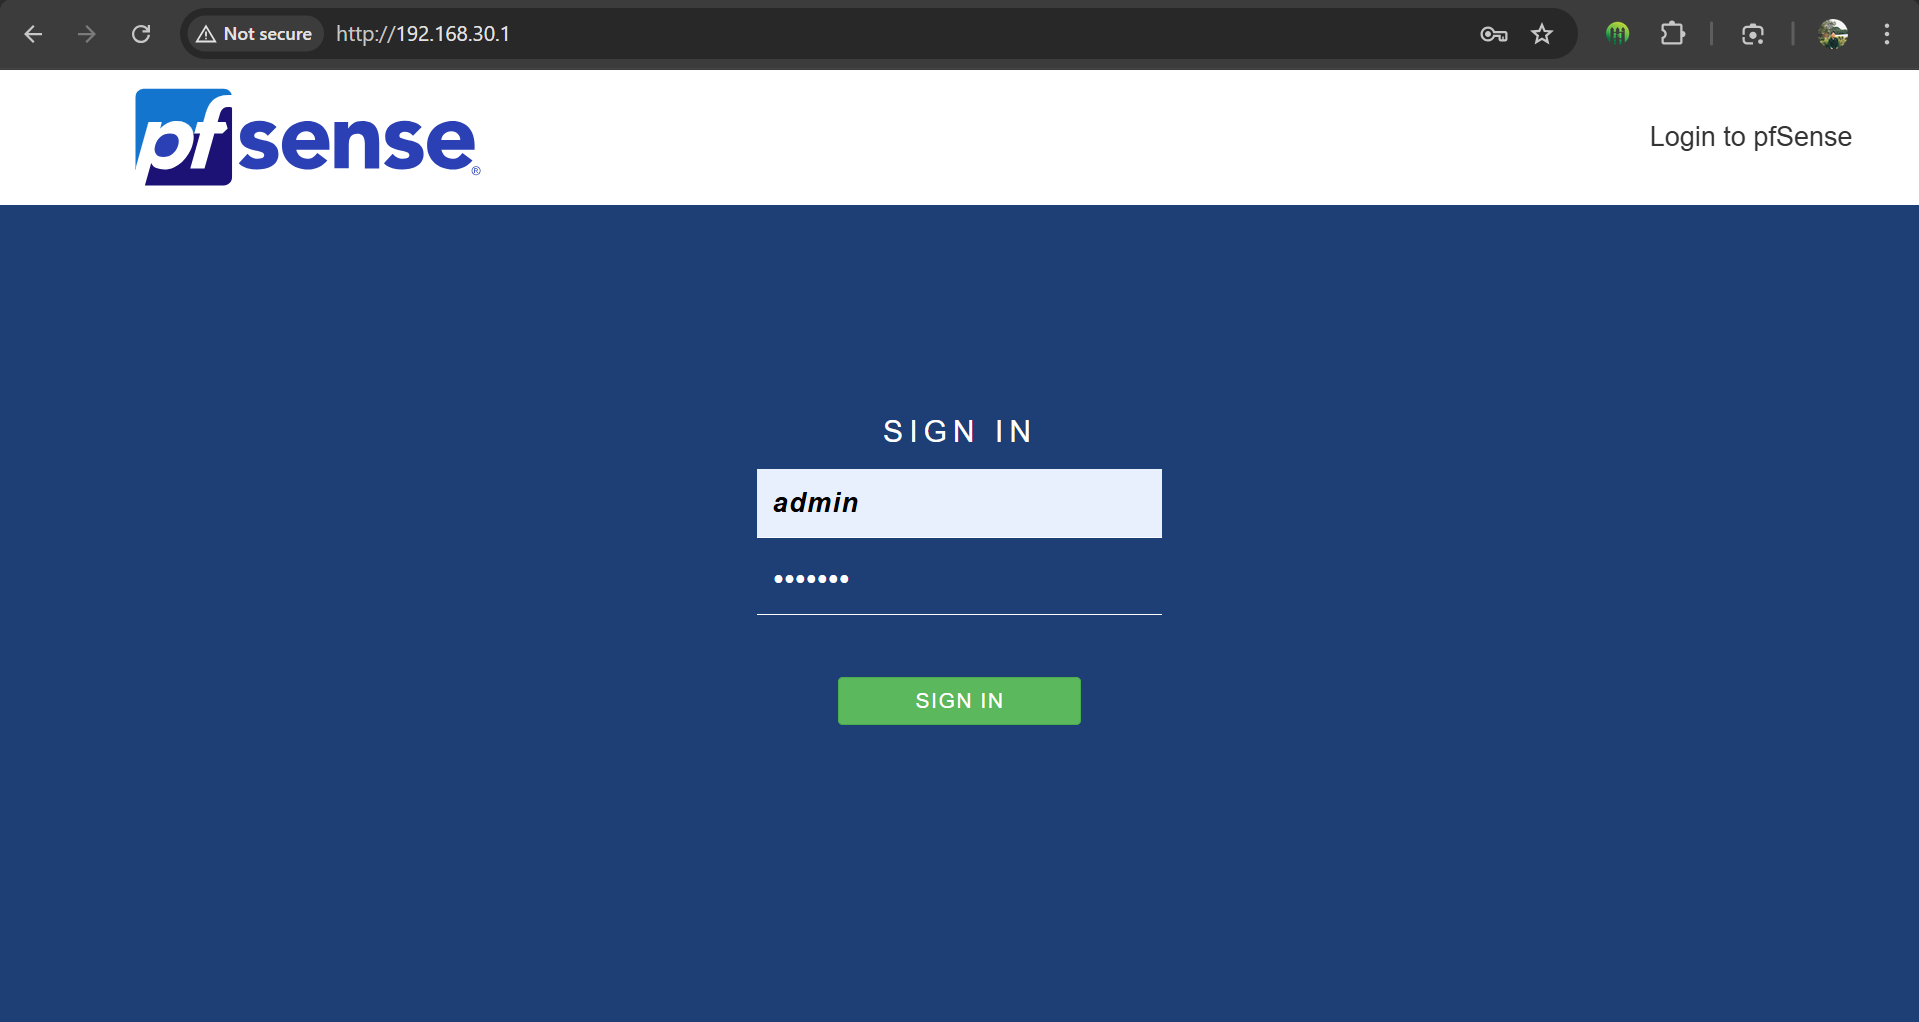Click the SIGN IN heading above the form
This screenshot has width=1919, height=1022.
click(x=958, y=431)
